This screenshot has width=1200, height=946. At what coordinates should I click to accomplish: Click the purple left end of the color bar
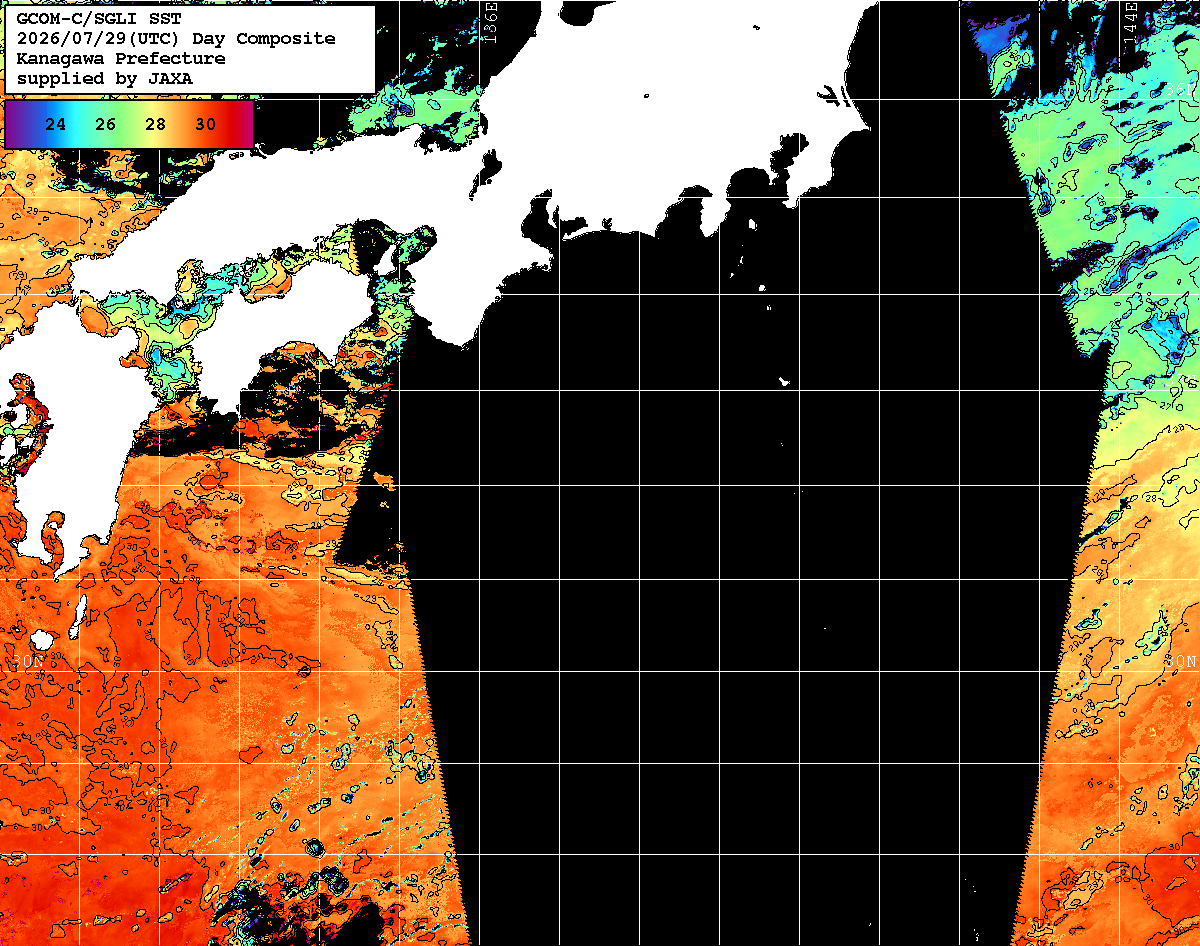point(14,125)
